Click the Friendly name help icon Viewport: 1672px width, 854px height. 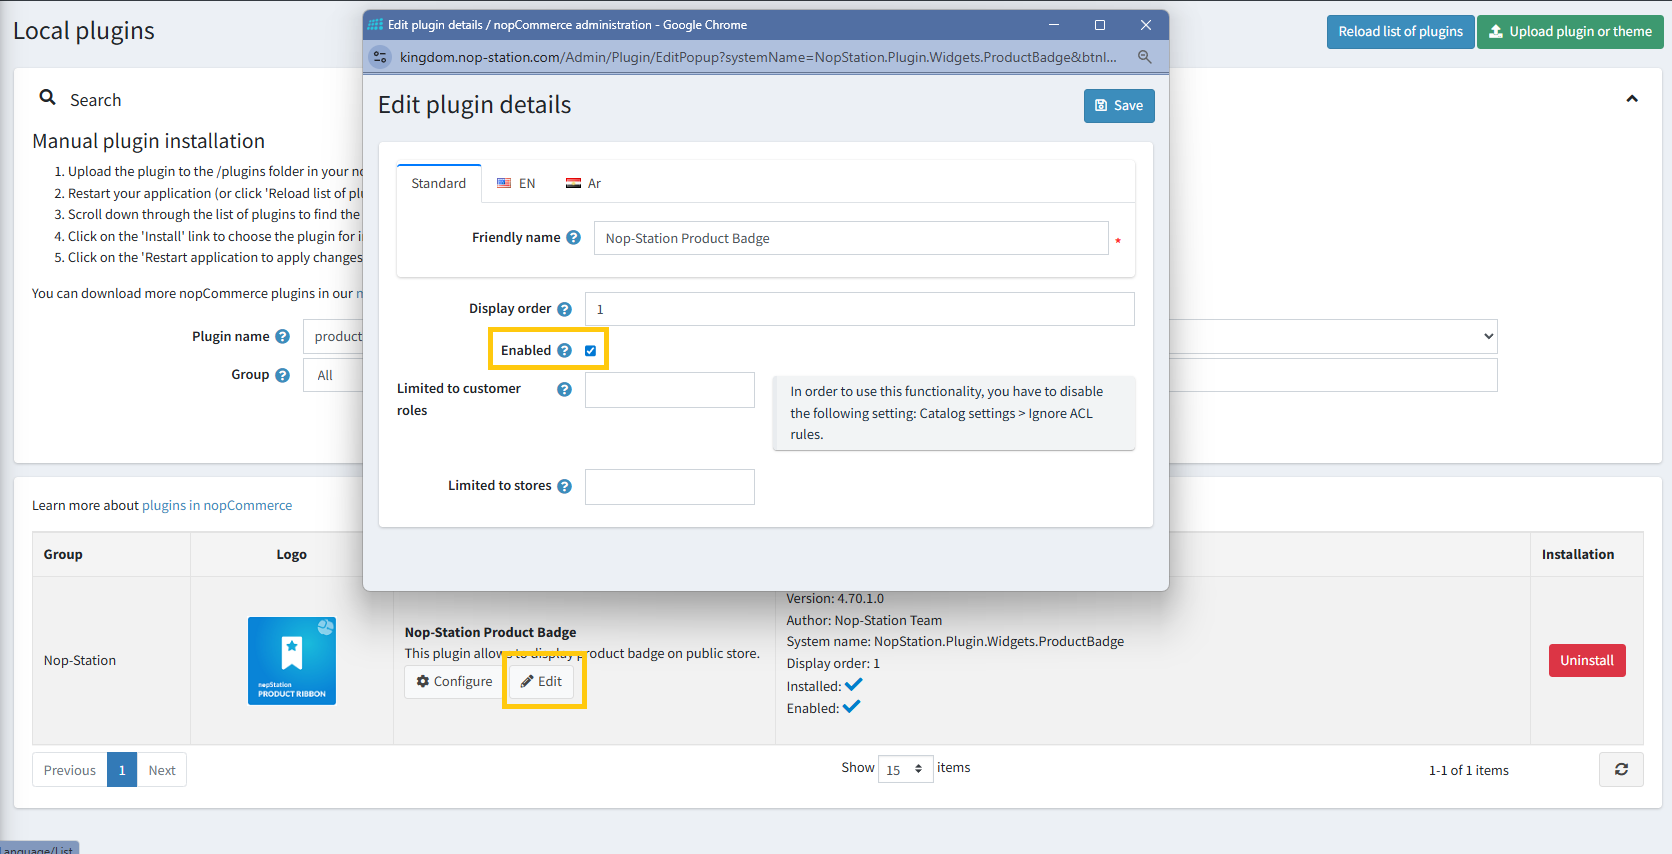tap(573, 238)
